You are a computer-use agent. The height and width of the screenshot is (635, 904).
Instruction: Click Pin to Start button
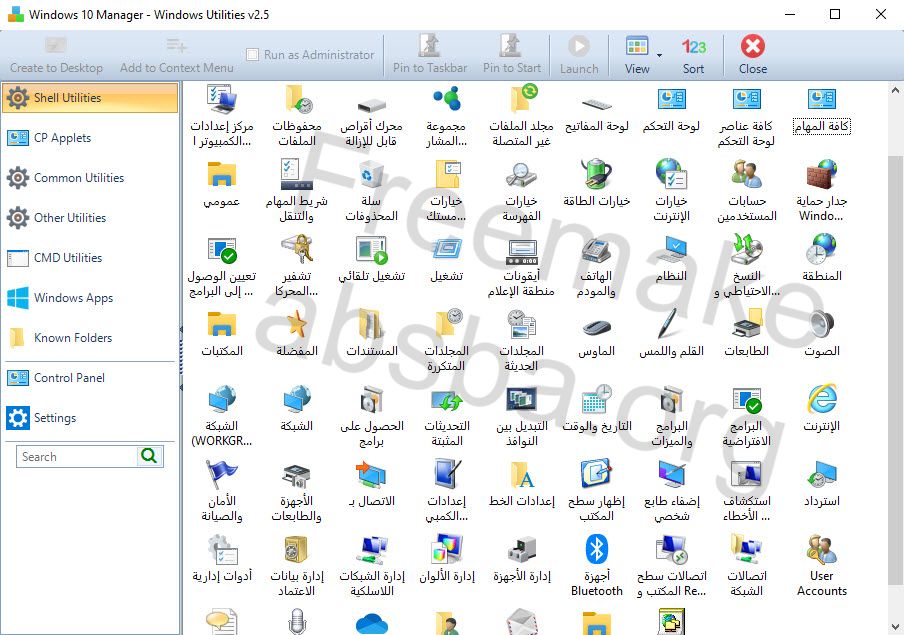(512, 55)
